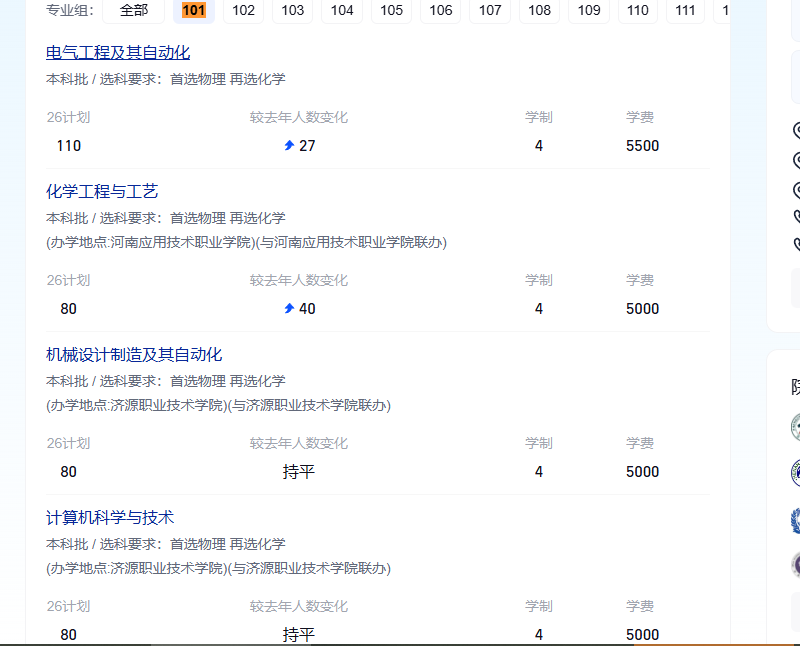Switch to major group 103
Viewport: 800px width, 646px height.
click(x=292, y=10)
